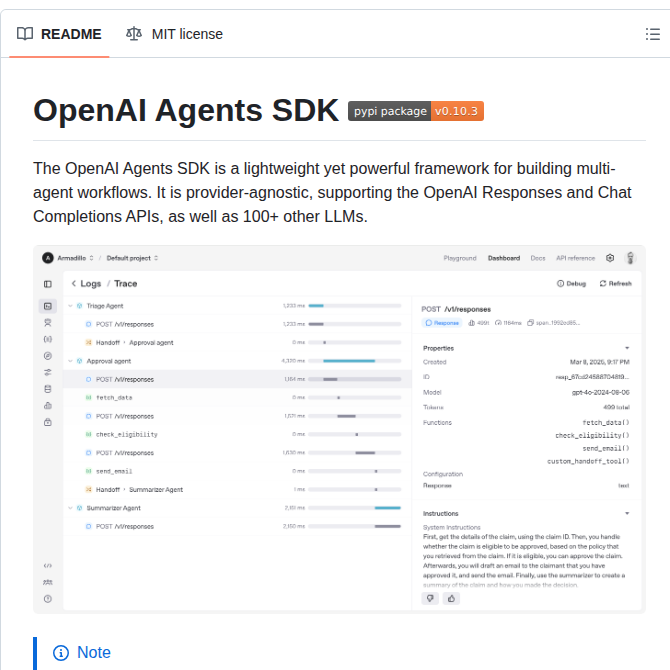The image size is (670, 670).
Task: Collapse the Properties section caret
Action: point(627,348)
